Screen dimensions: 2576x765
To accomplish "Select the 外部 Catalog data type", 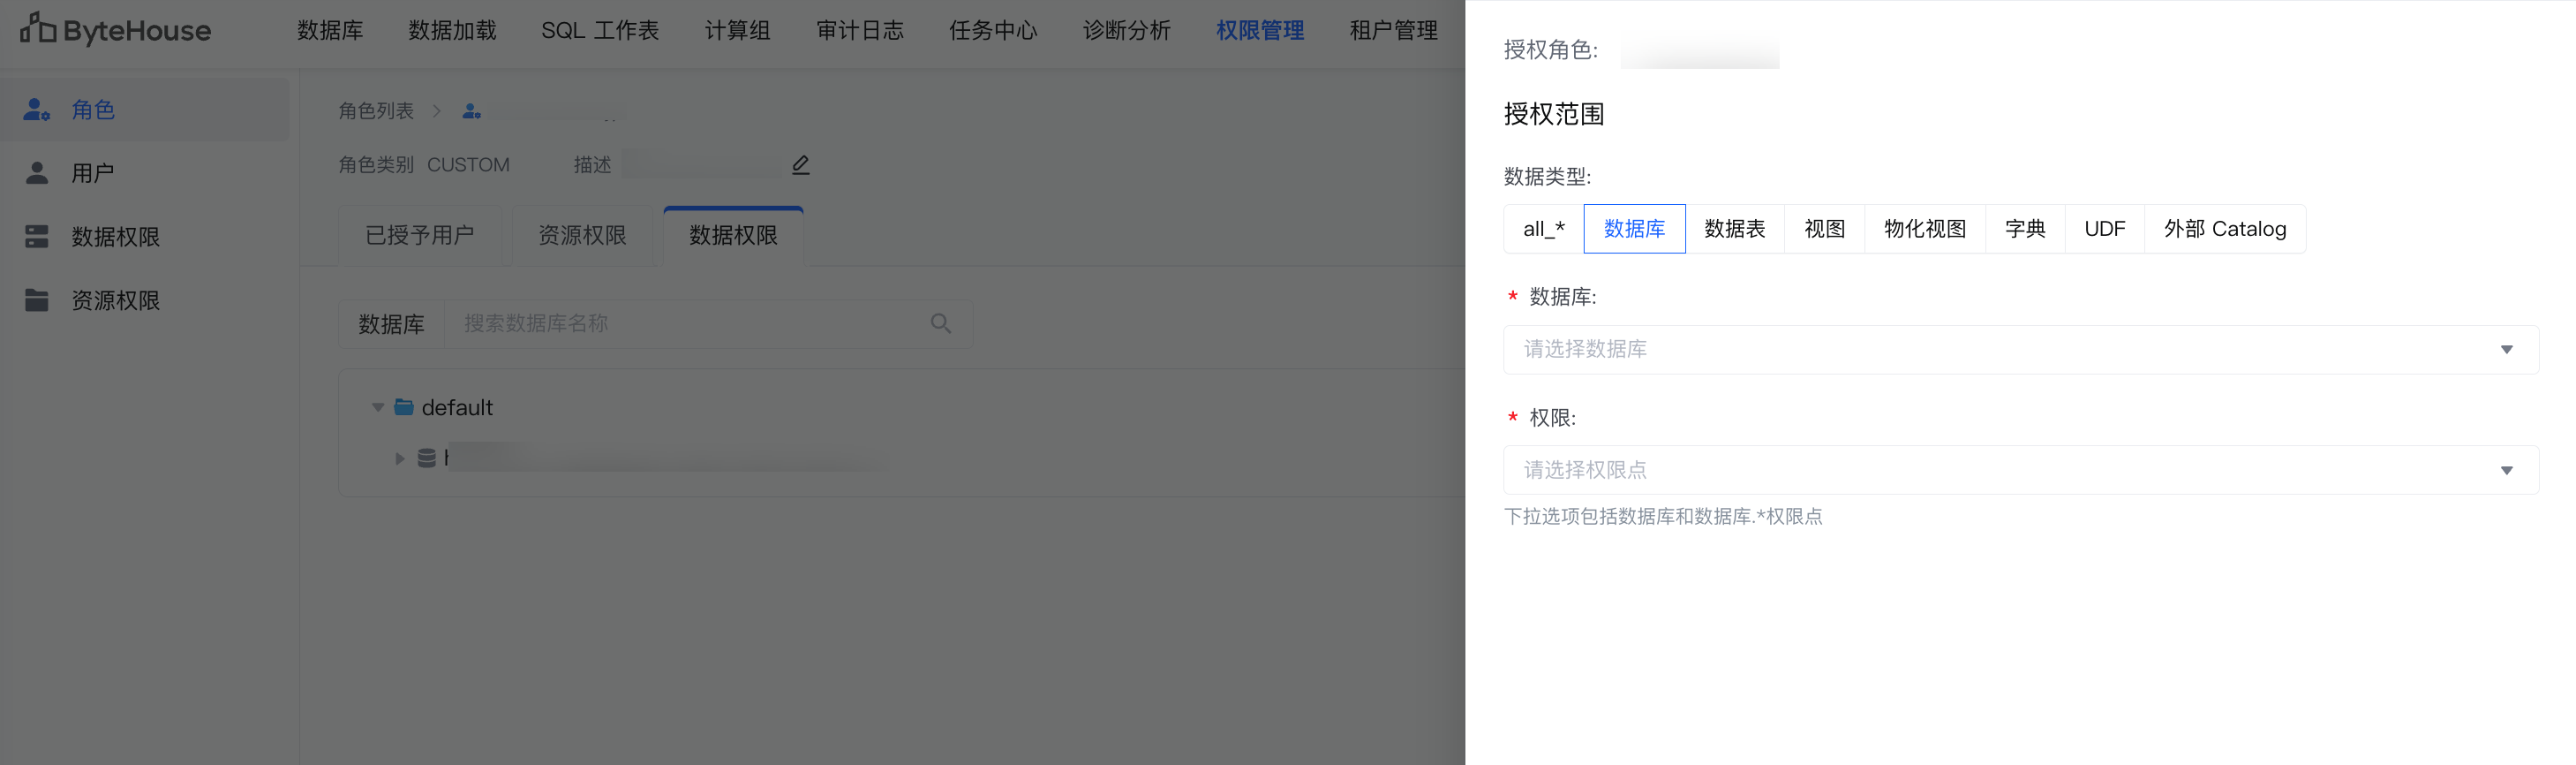I will (x=2225, y=229).
